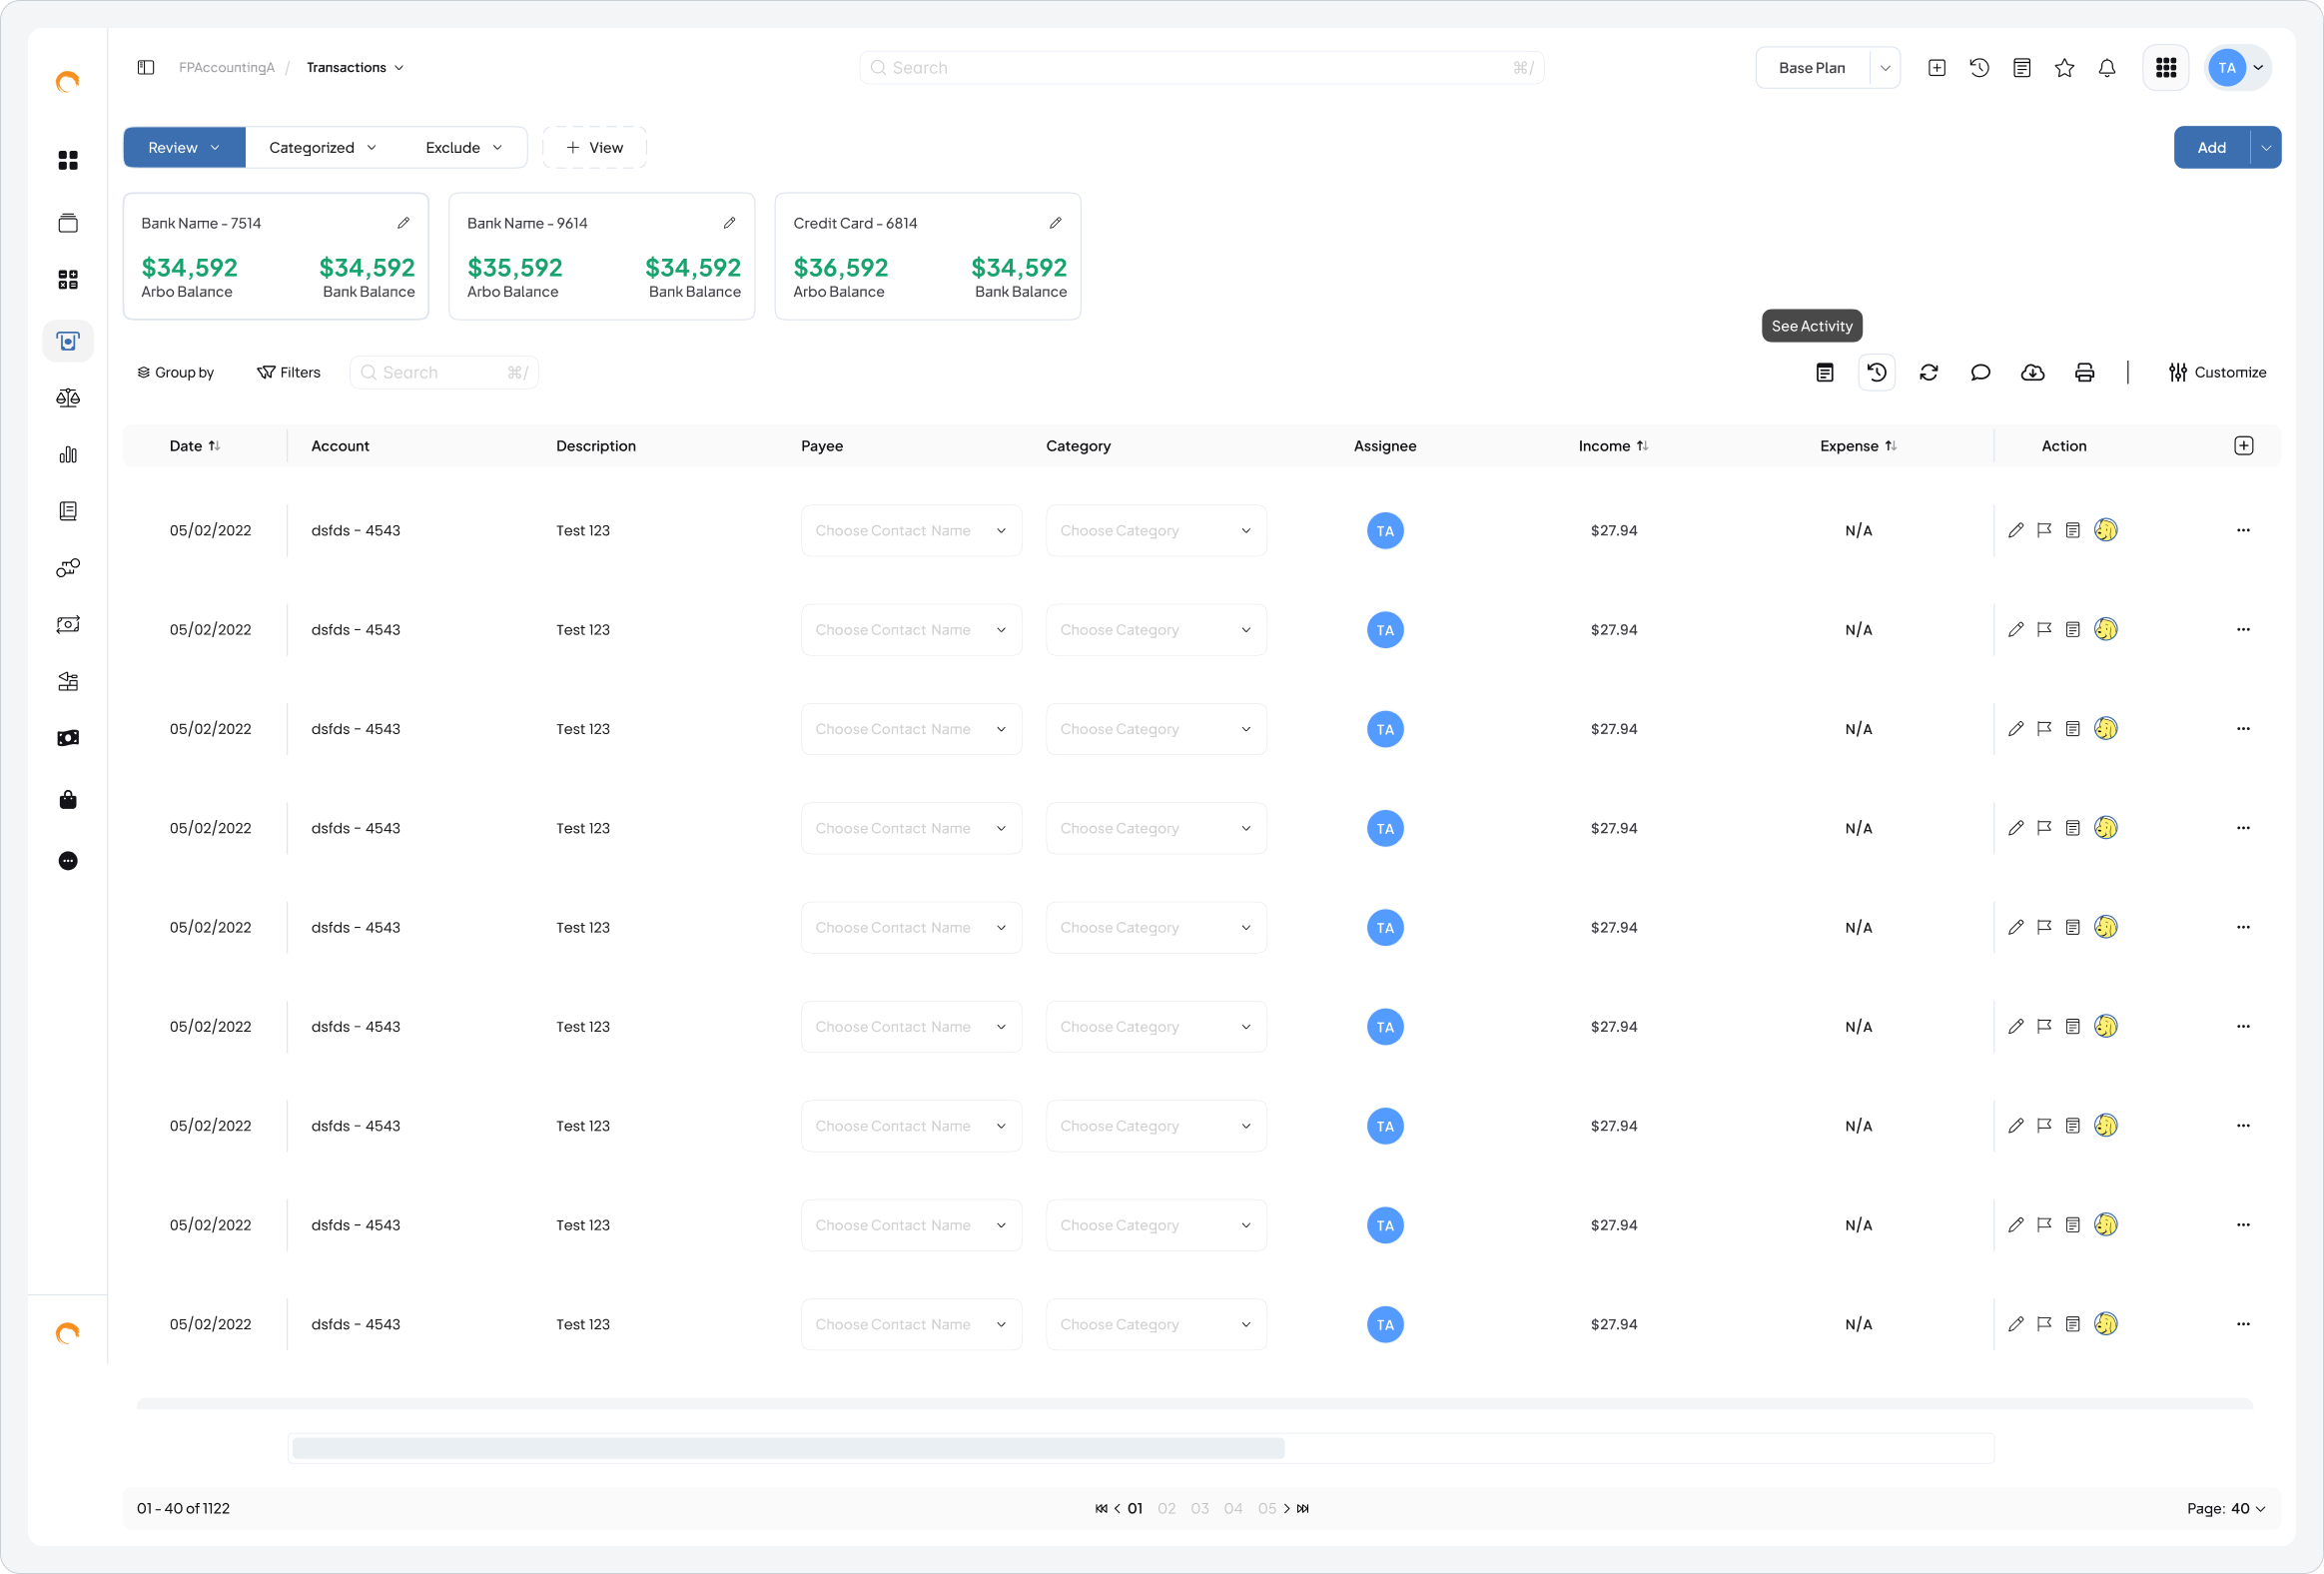
Task: Select the highlighted transactions ATM sidebar icon
Action: click(x=68, y=341)
